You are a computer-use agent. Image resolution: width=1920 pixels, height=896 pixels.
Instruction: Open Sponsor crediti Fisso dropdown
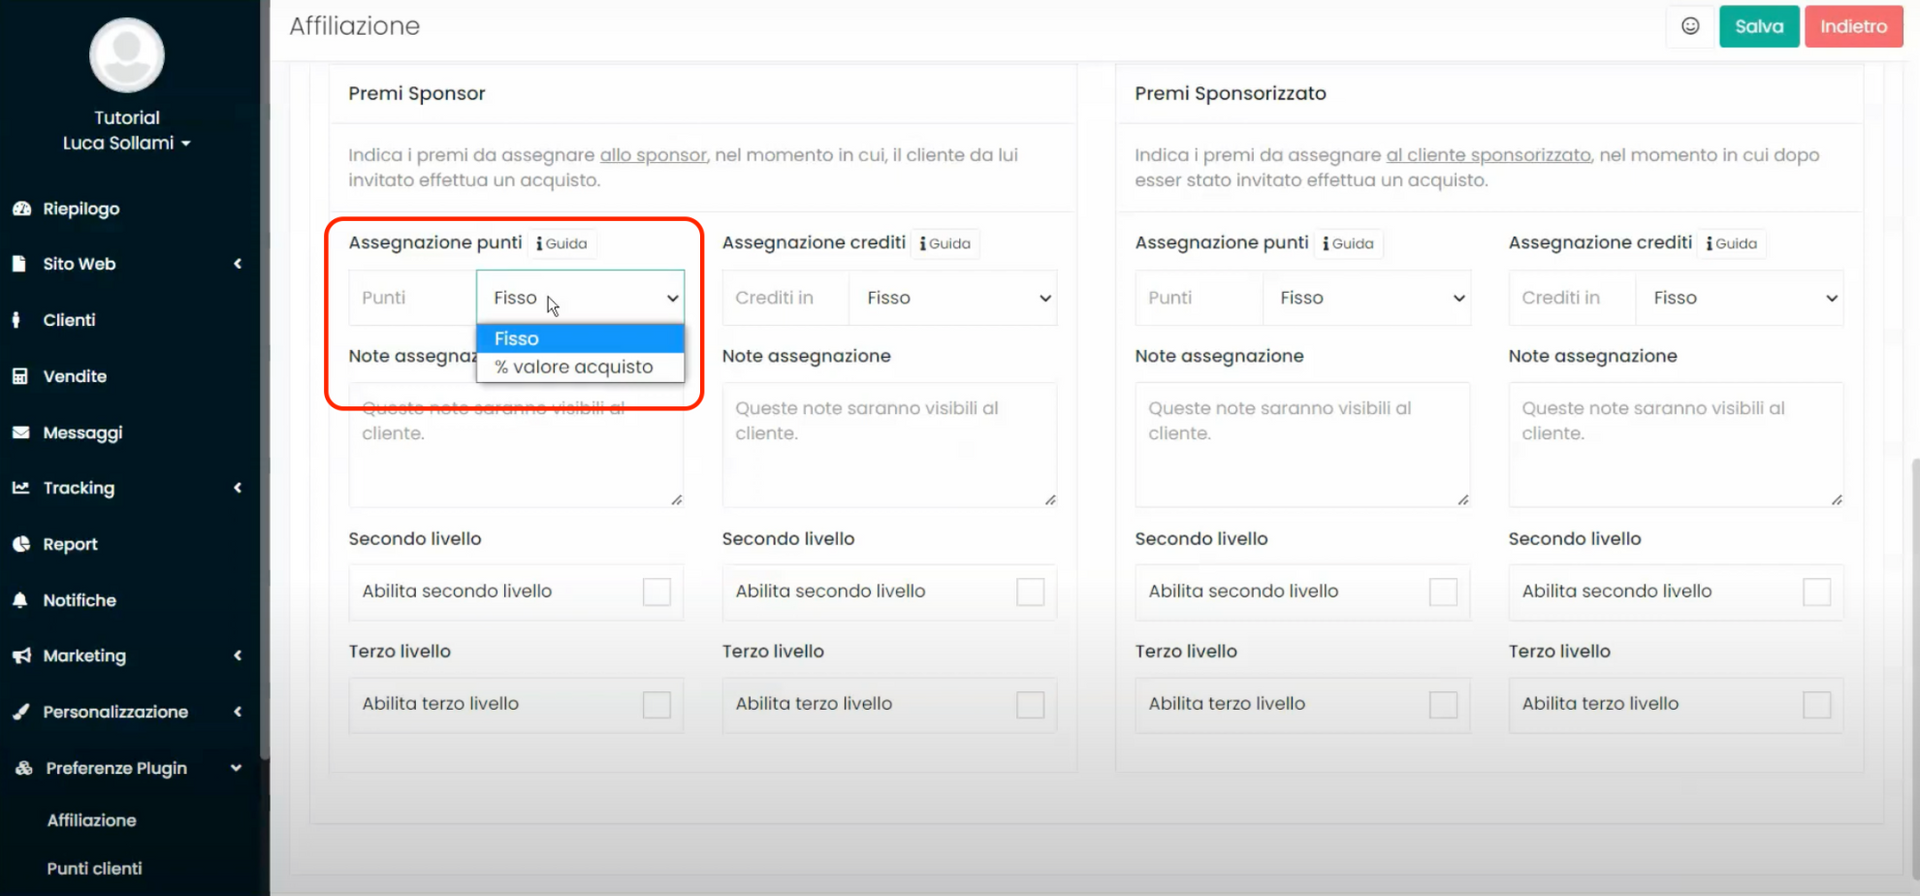coord(952,298)
